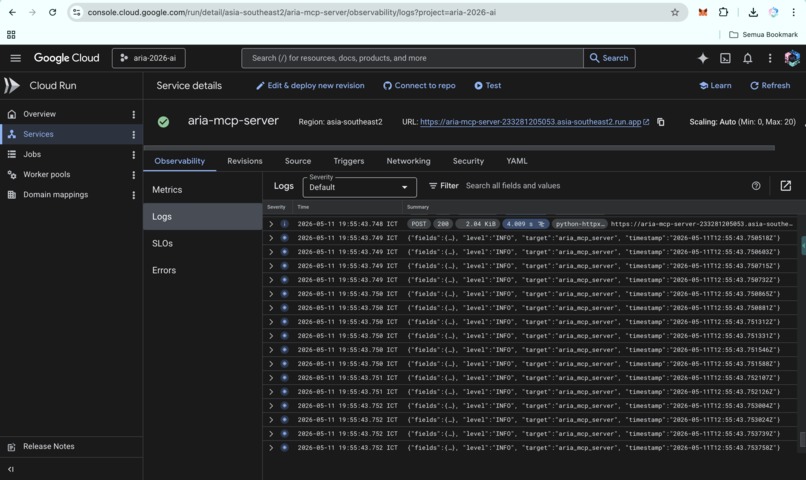The height and width of the screenshot is (480, 806).
Task: Open the logs help icon
Action: (756, 186)
